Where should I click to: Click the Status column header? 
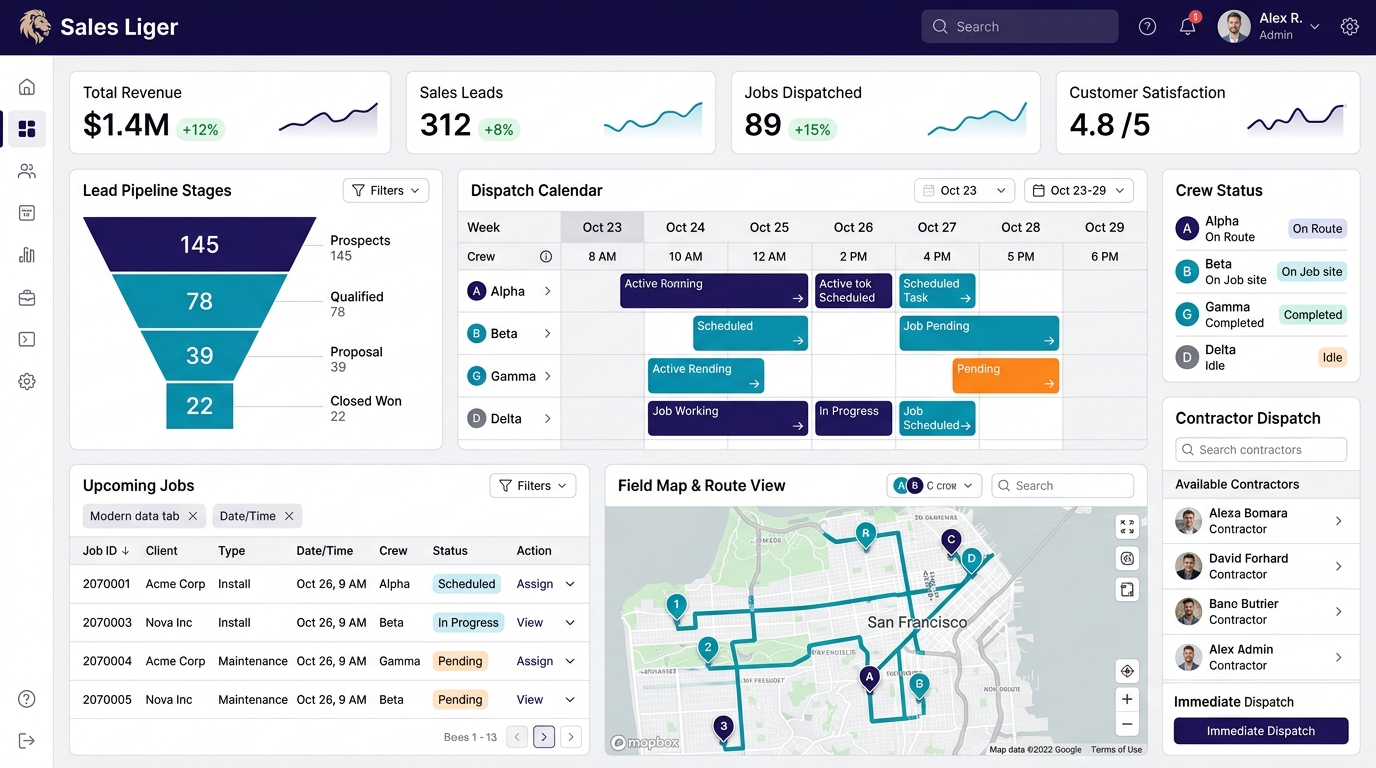(x=450, y=551)
